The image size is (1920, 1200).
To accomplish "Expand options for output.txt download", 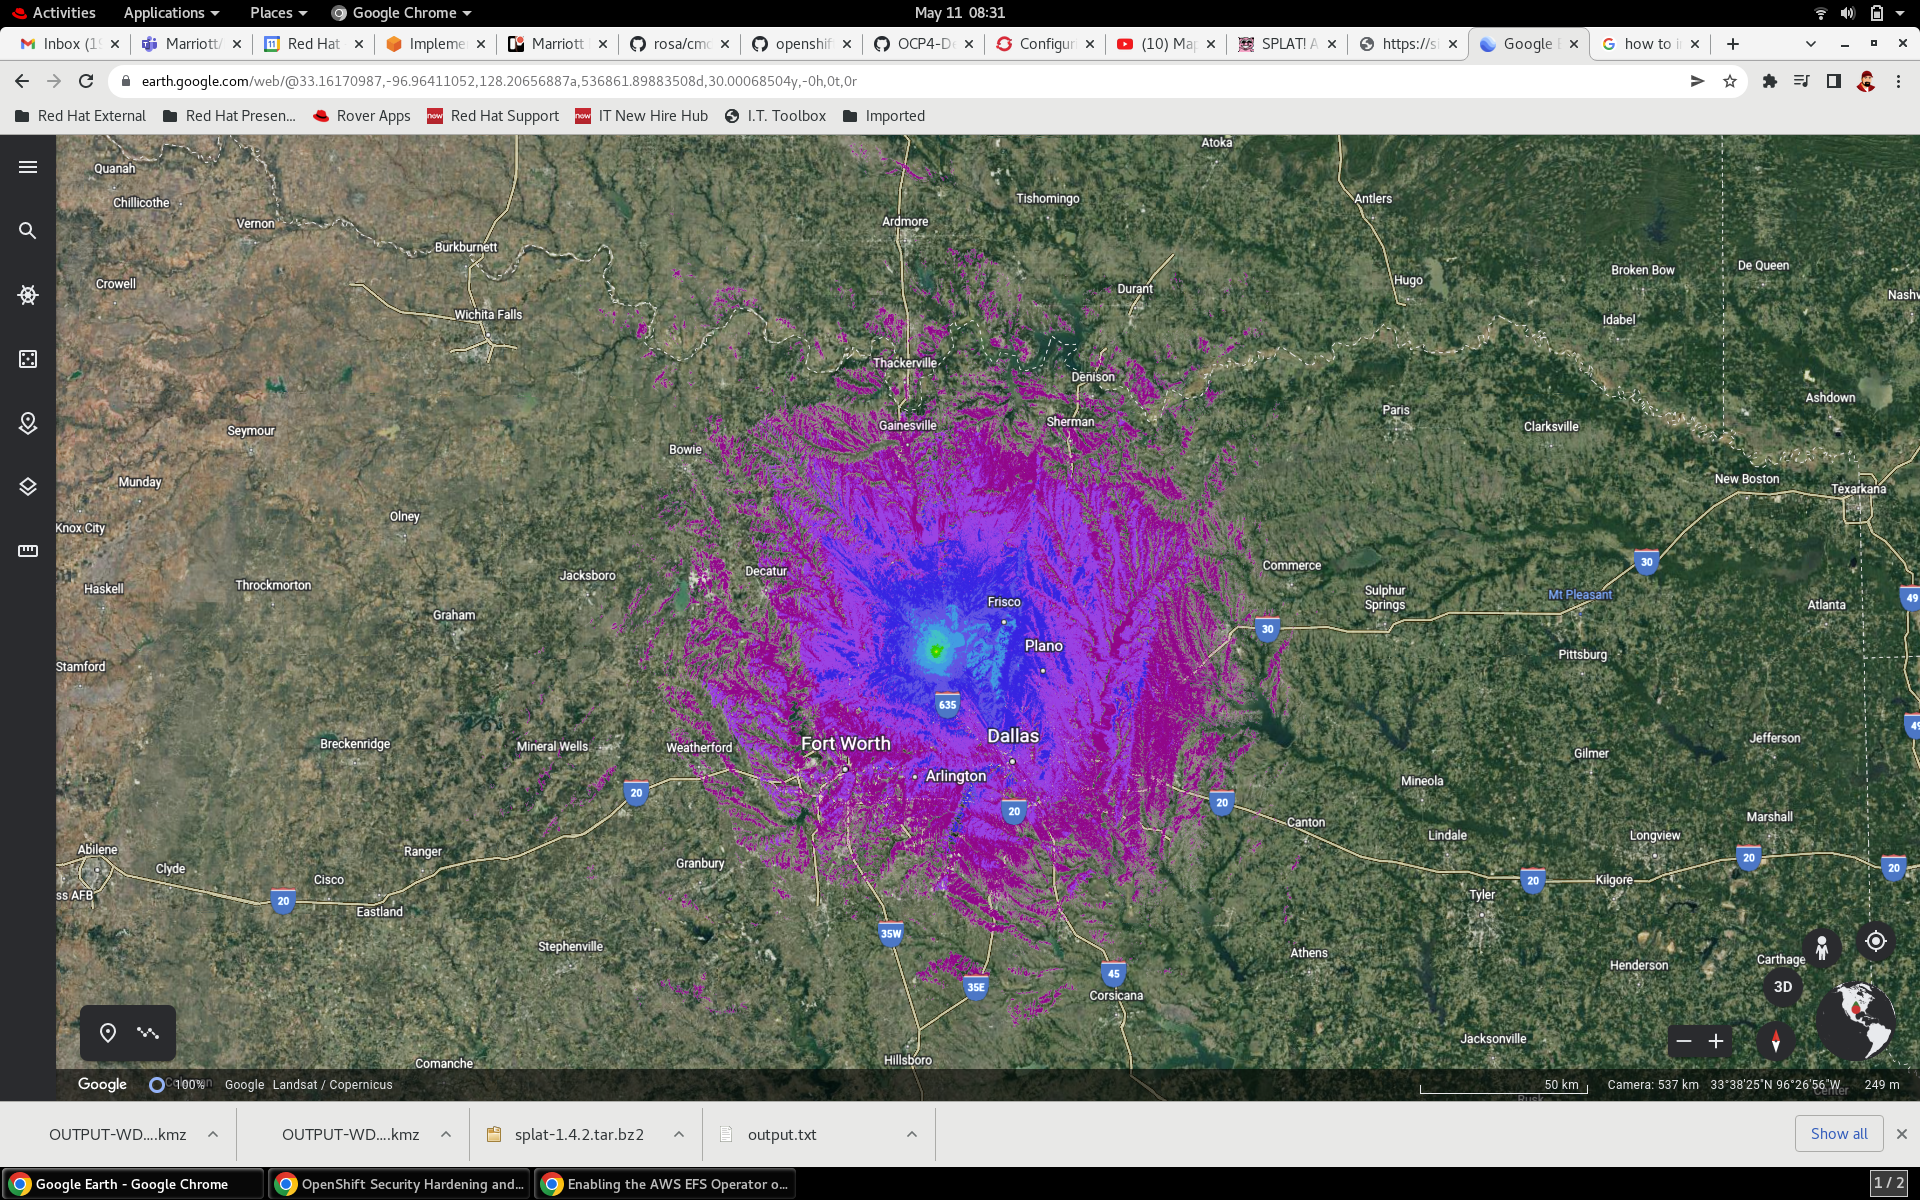I will coord(911,1134).
